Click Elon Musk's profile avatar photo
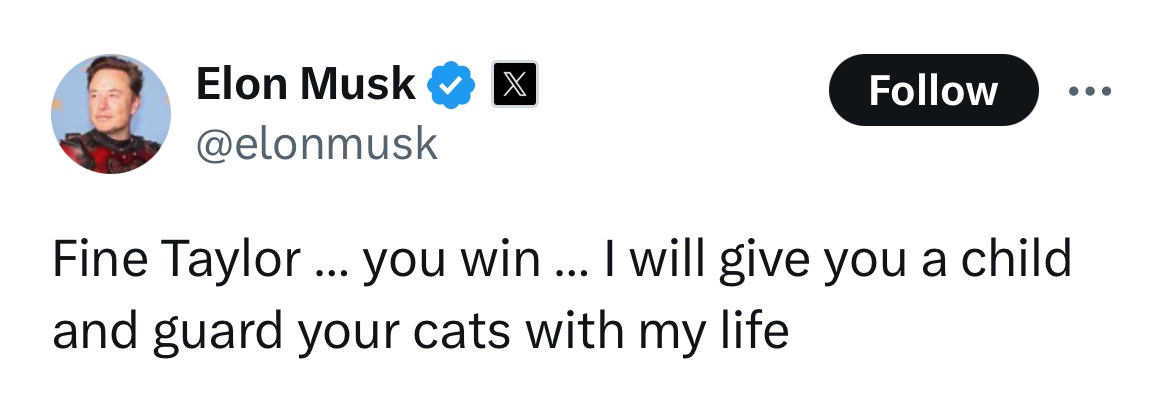 click(x=111, y=114)
